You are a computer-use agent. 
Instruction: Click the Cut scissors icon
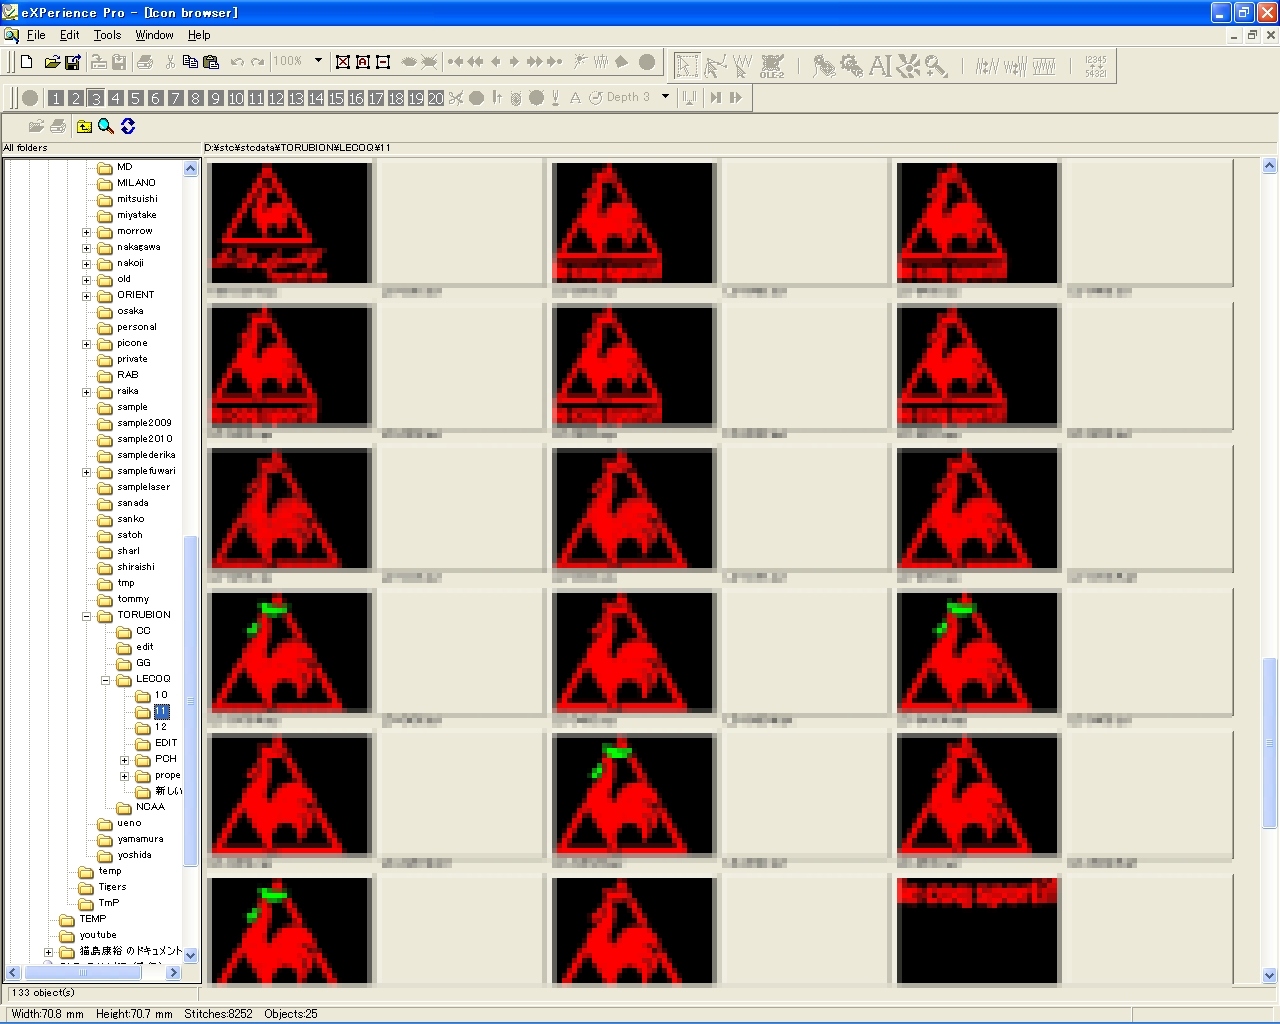click(170, 62)
